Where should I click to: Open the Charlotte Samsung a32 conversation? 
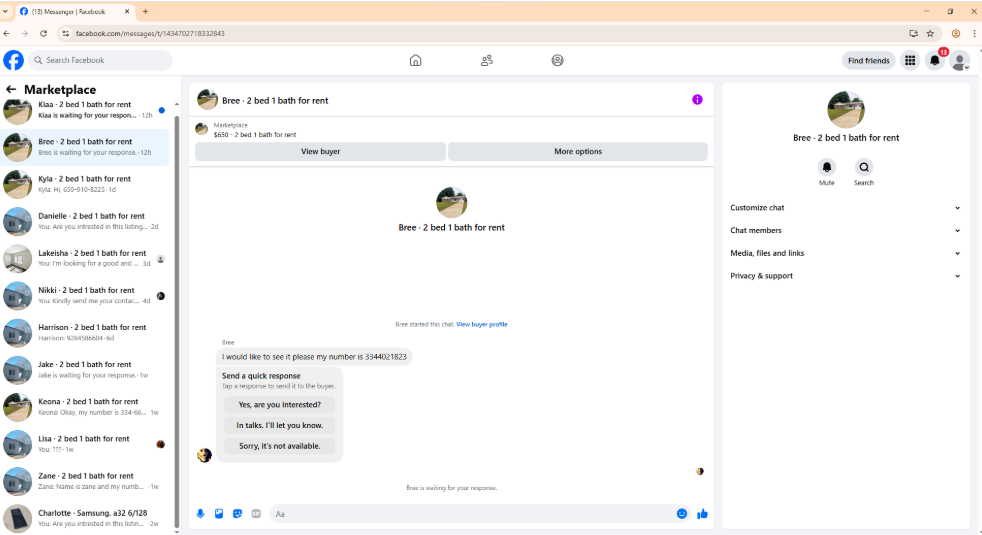[x=85, y=517]
